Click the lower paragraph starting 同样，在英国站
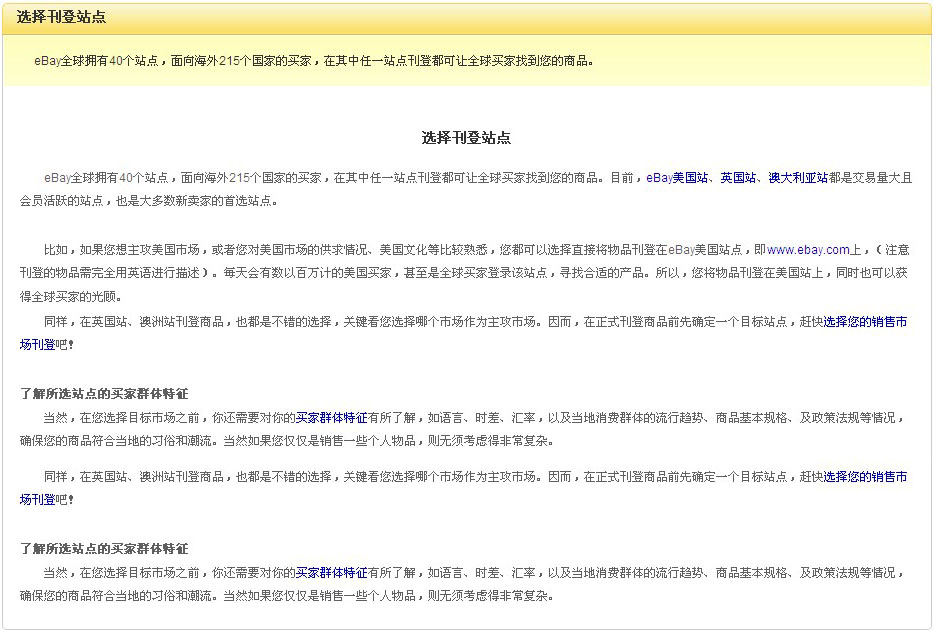This screenshot has width=934, height=639. click(x=400, y=477)
